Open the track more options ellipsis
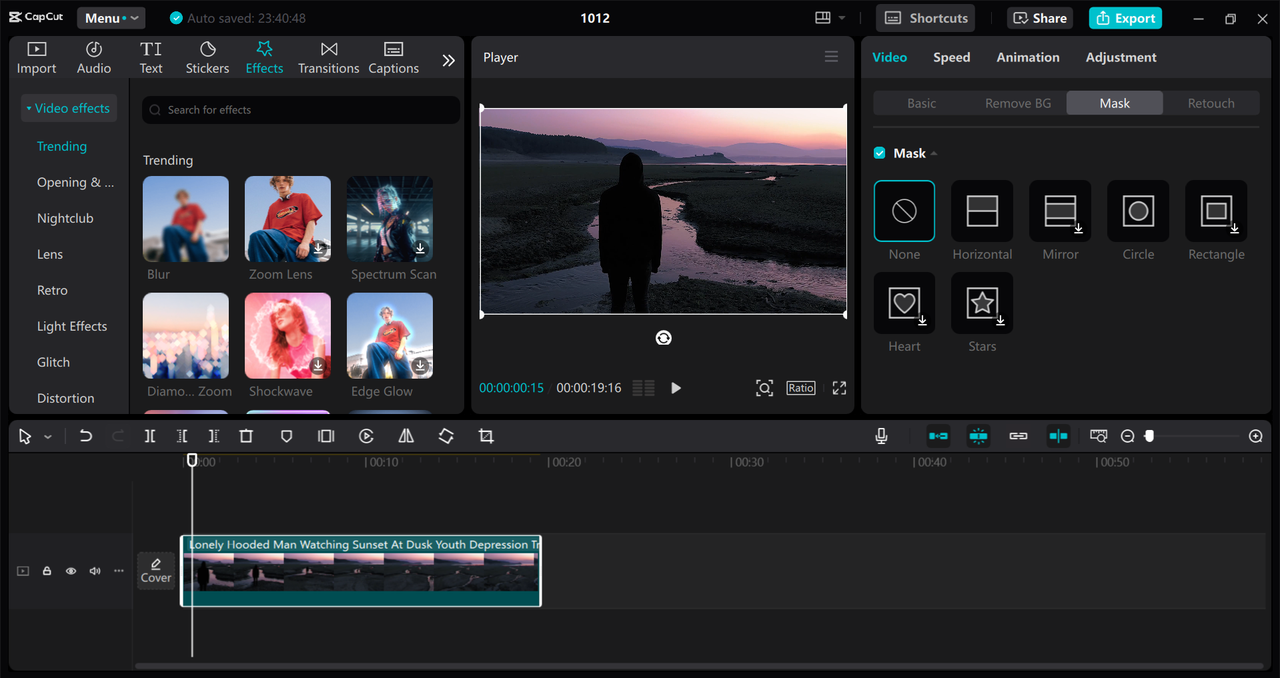Image resolution: width=1280 pixels, height=678 pixels. click(119, 571)
